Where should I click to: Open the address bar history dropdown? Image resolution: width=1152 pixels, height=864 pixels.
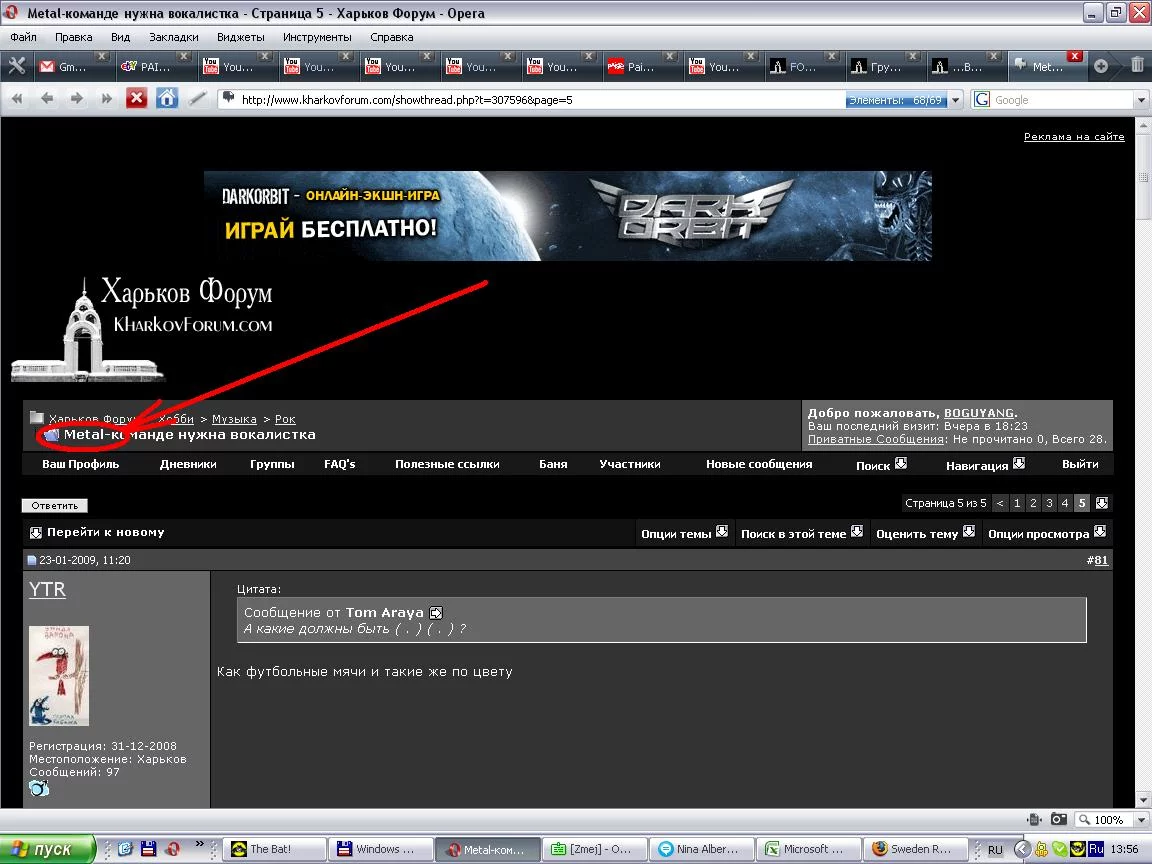pos(955,100)
